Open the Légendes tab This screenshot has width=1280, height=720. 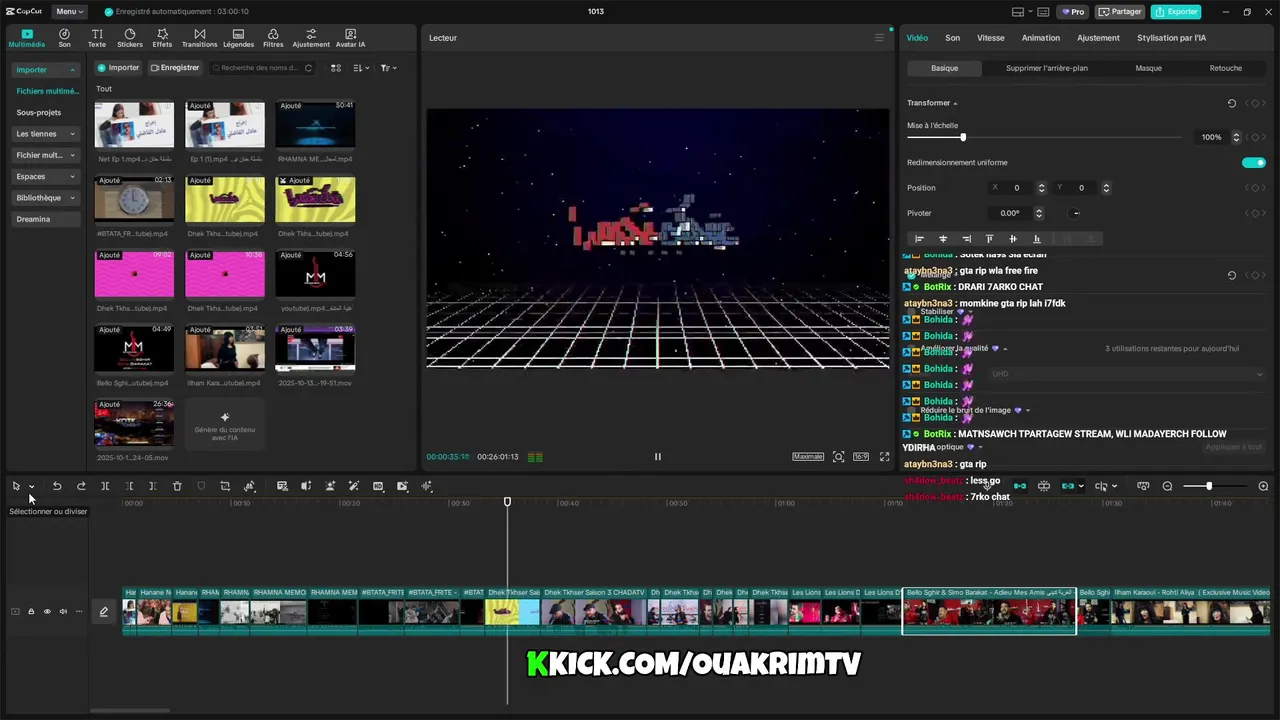238,38
